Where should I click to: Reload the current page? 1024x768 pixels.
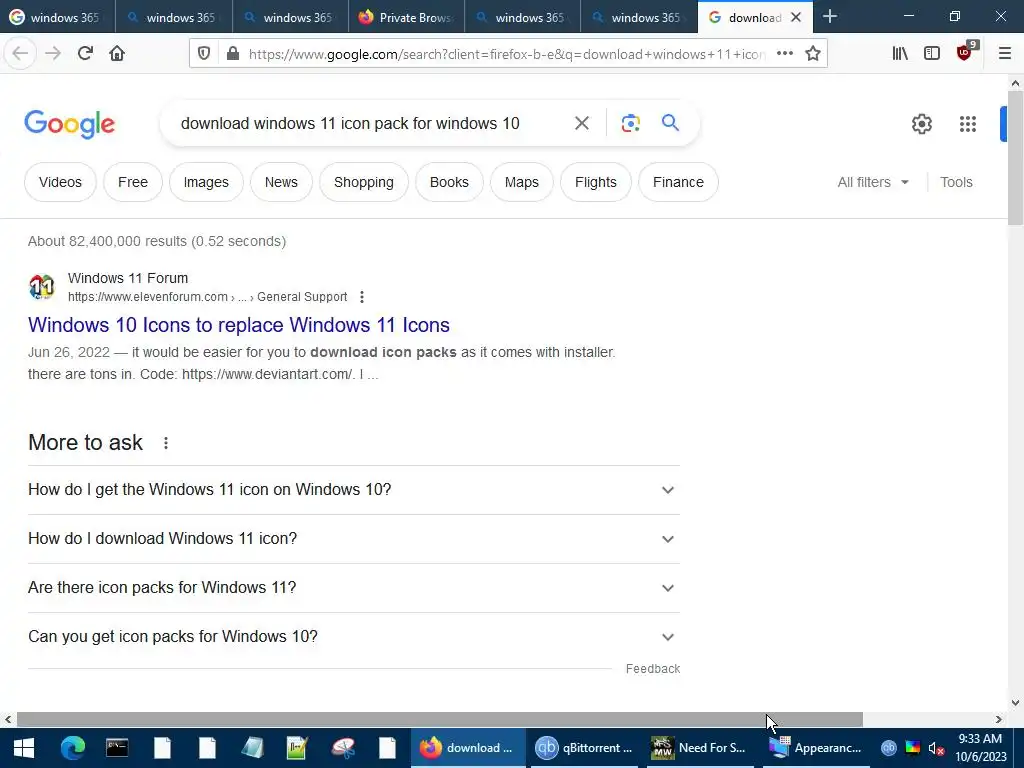pyautogui.click(x=85, y=54)
